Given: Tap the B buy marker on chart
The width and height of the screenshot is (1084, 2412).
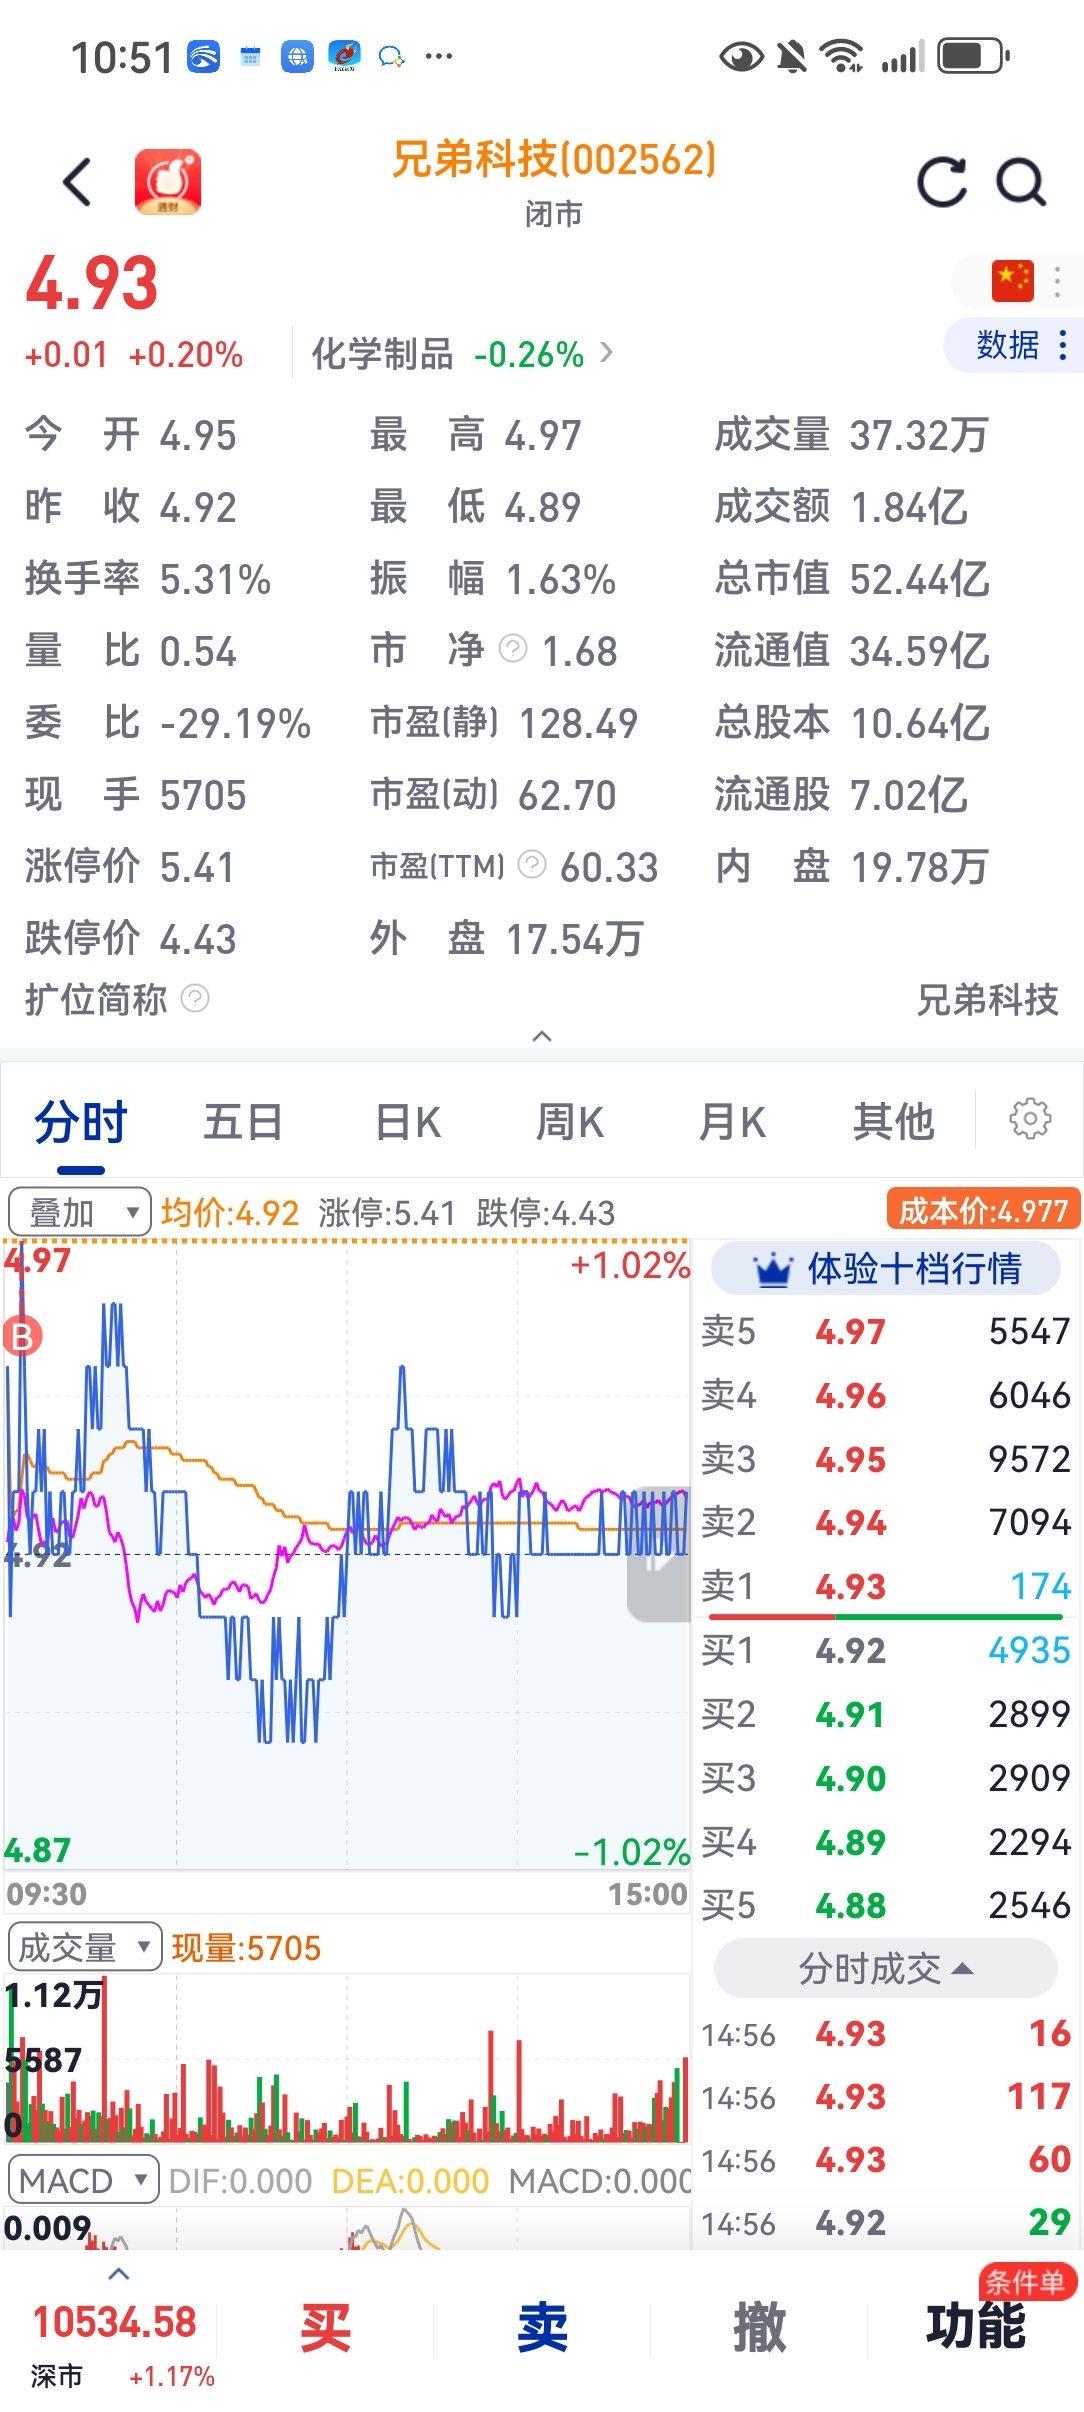Looking at the screenshot, I should pyautogui.click(x=22, y=1336).
